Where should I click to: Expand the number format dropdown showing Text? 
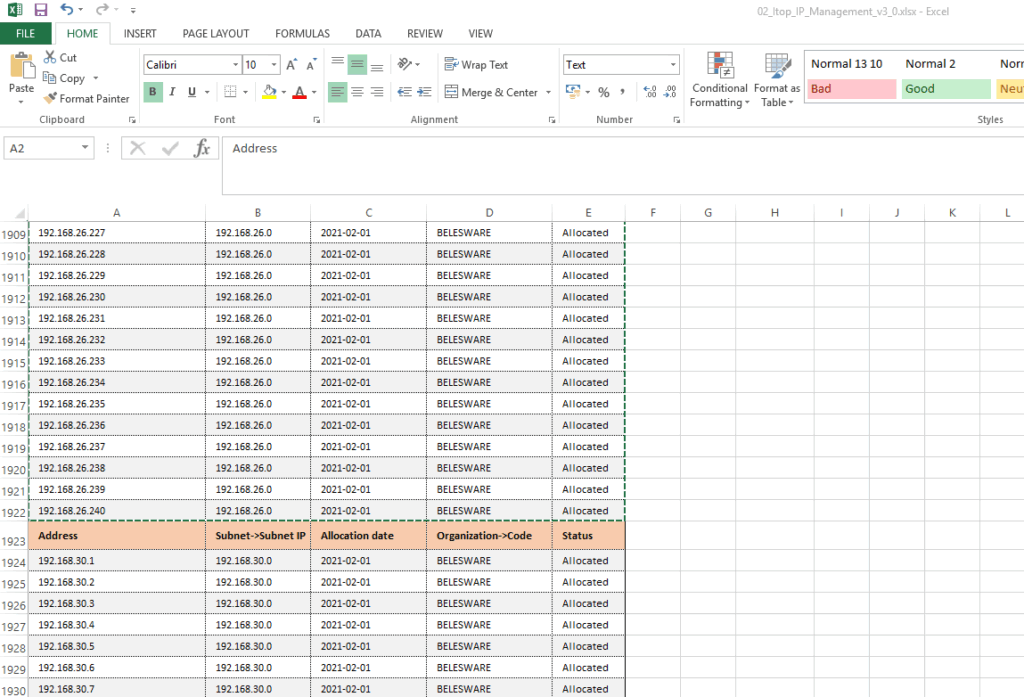click(673, 65)
